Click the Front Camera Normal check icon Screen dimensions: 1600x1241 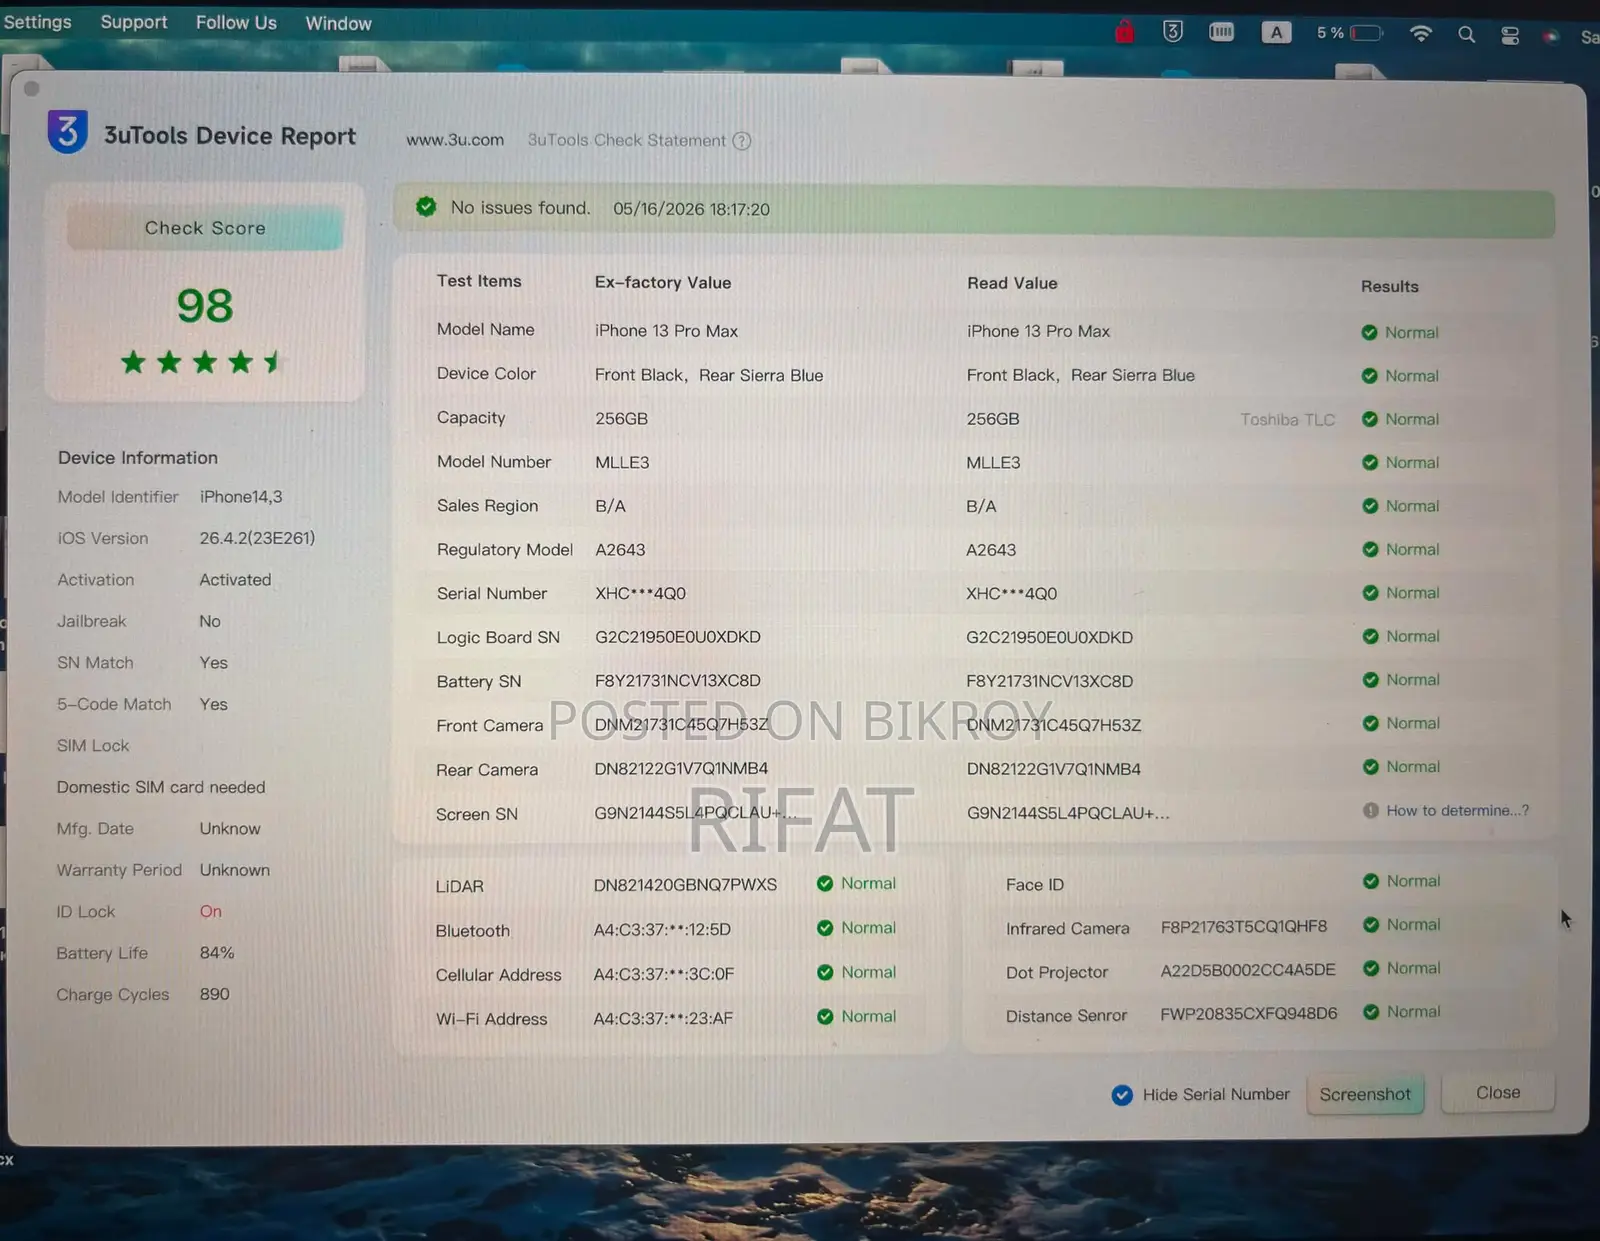[x=1370, y=723]
